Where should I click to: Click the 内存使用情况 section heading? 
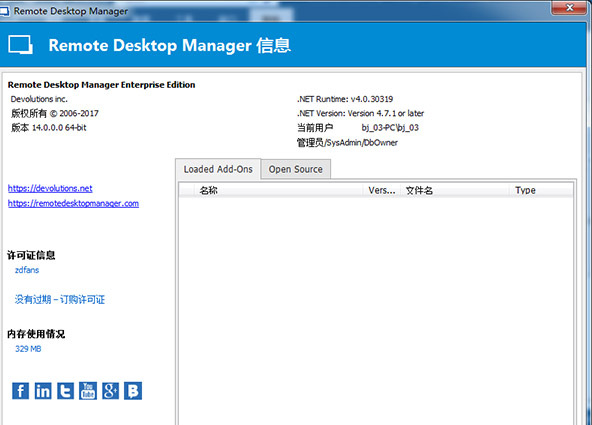click(x=36, y=334)
